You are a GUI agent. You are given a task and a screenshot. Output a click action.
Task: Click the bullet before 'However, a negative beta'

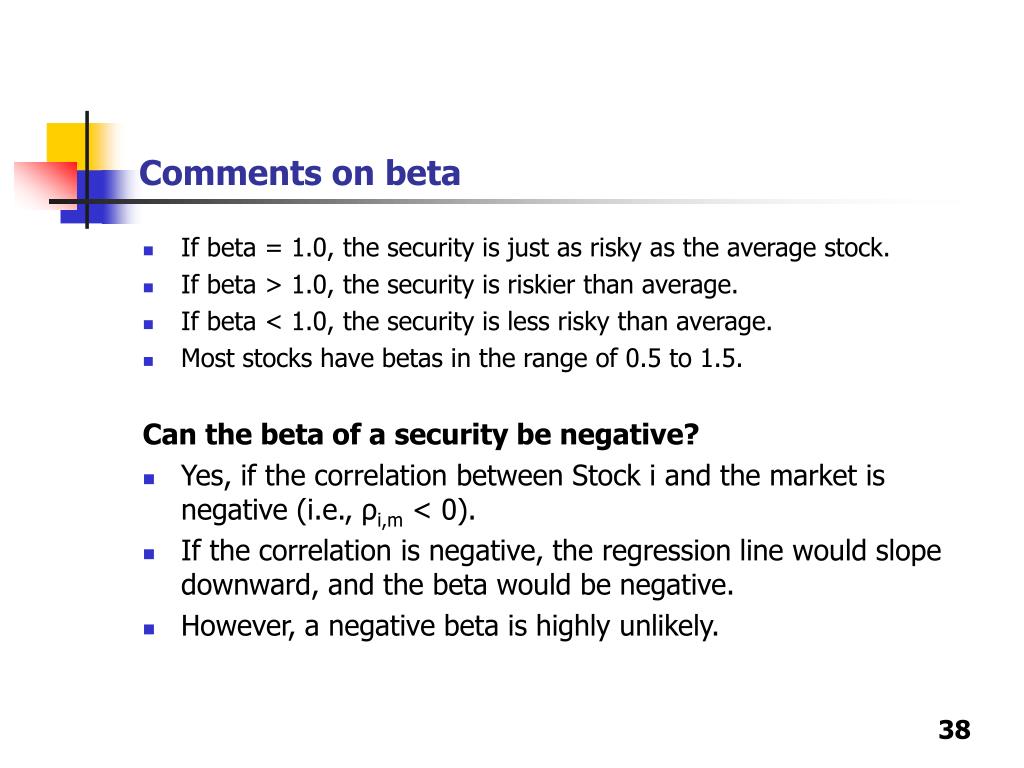[149, 630]
